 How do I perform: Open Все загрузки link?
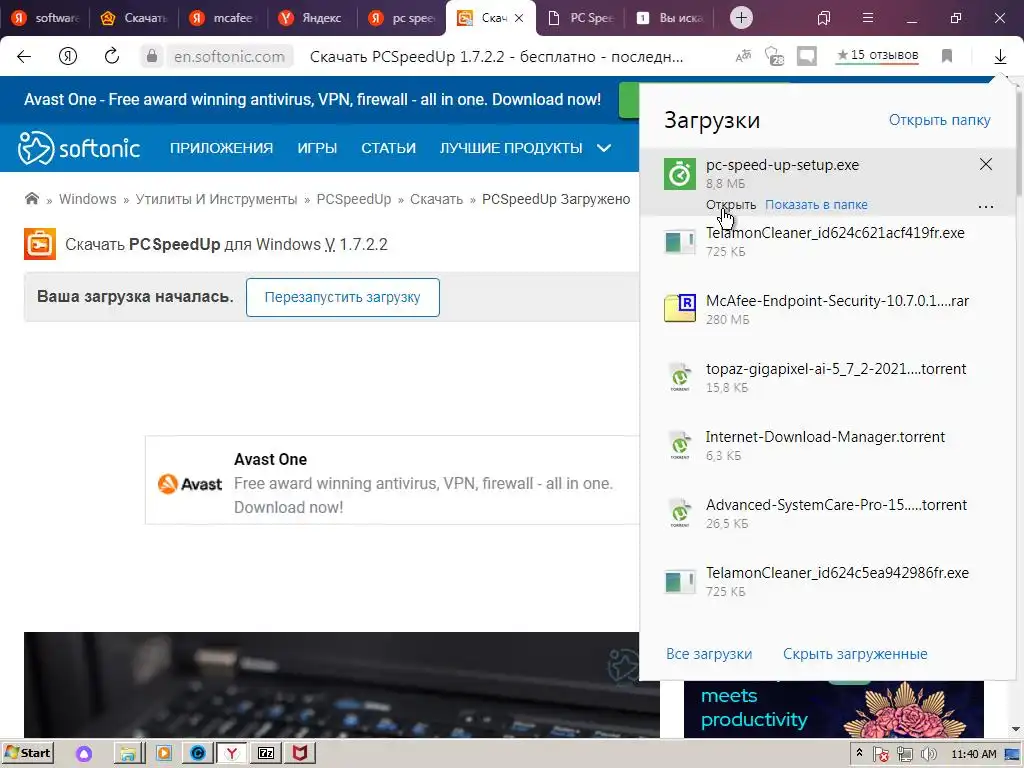coord(709,654)
